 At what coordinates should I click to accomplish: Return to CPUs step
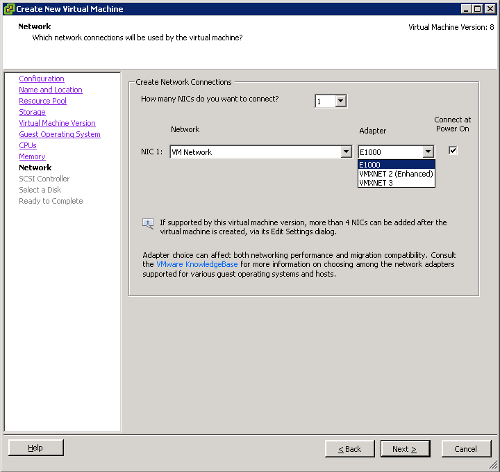click(x=27, y=145)
